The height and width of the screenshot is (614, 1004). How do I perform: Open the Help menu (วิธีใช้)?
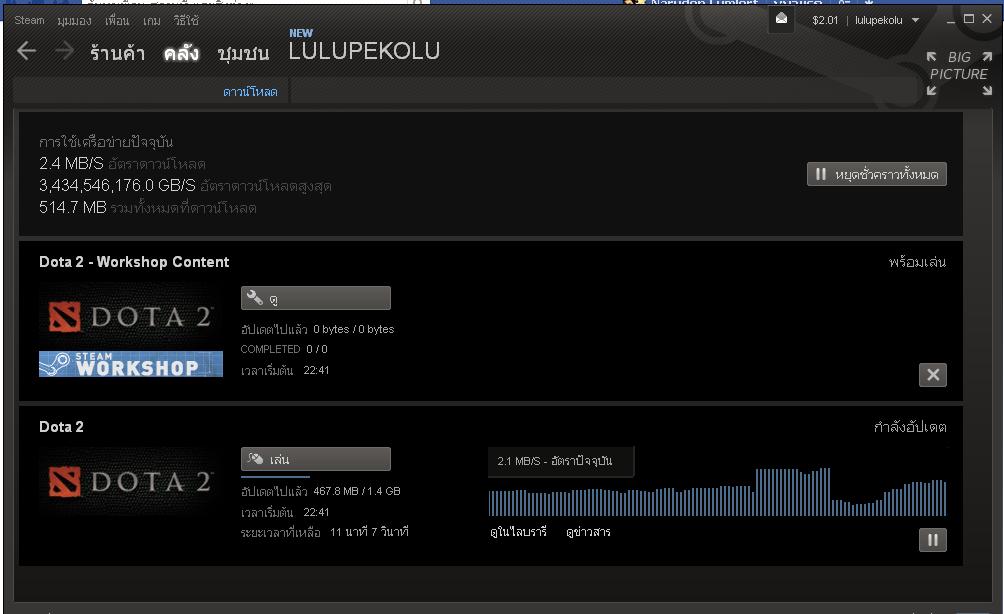pos(186,20)
